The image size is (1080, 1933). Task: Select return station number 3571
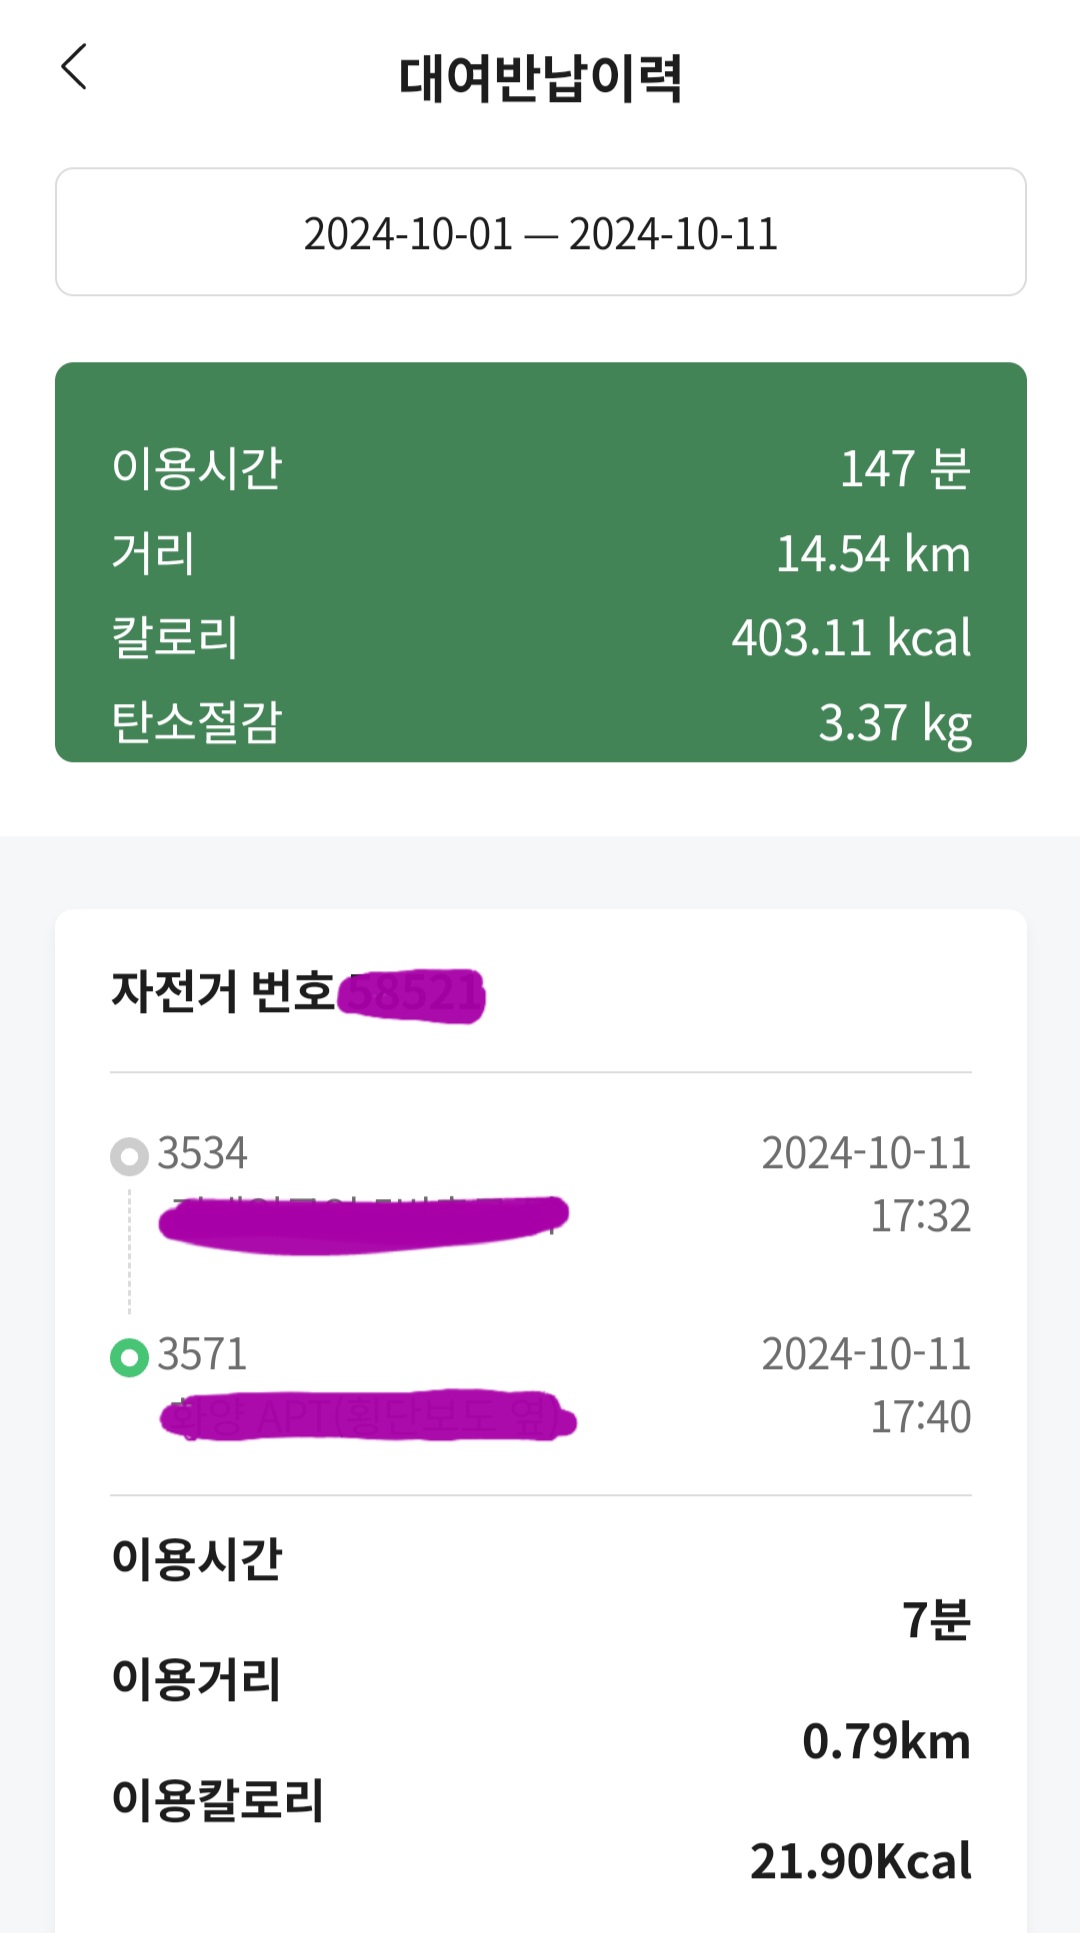click(202, 1354)
